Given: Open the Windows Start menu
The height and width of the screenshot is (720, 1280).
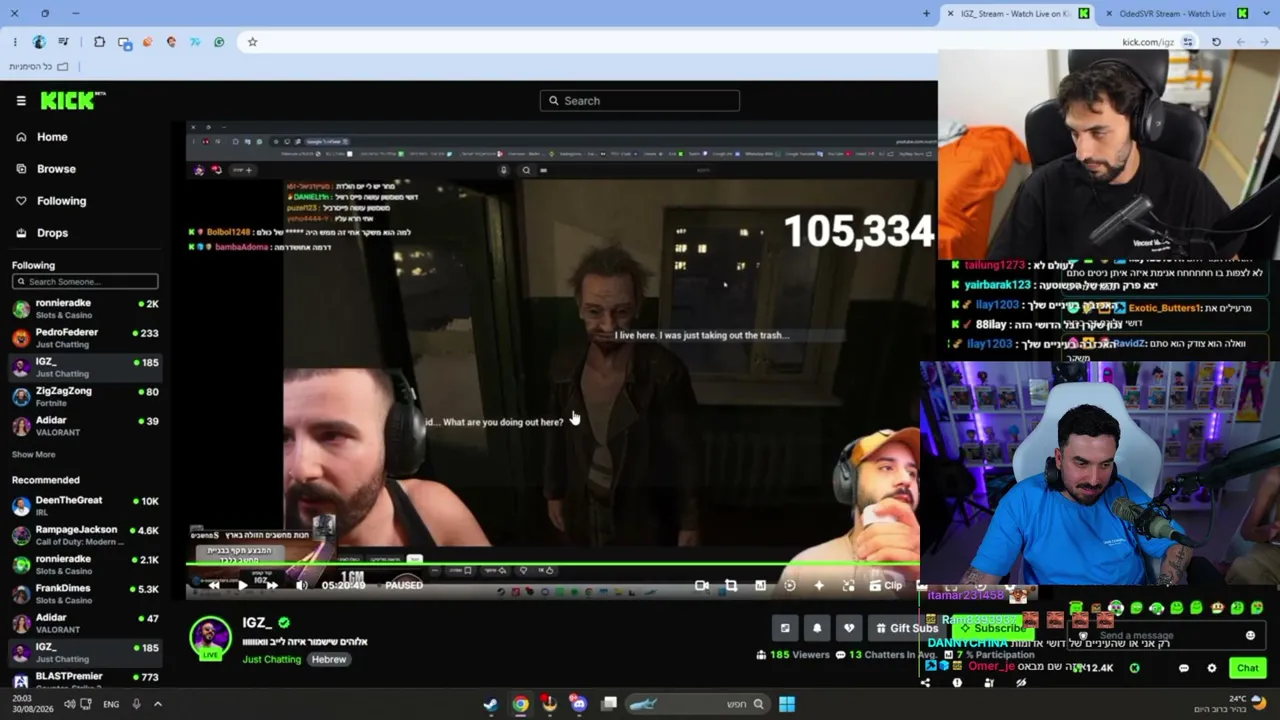Looking at the screenshot, I should 787,704.
